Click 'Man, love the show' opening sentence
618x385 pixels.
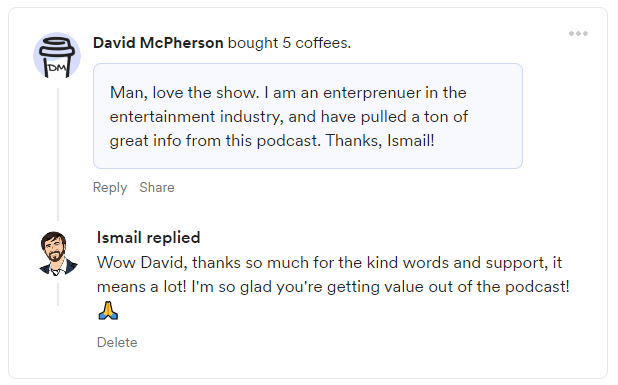click(x=184, y=93)
